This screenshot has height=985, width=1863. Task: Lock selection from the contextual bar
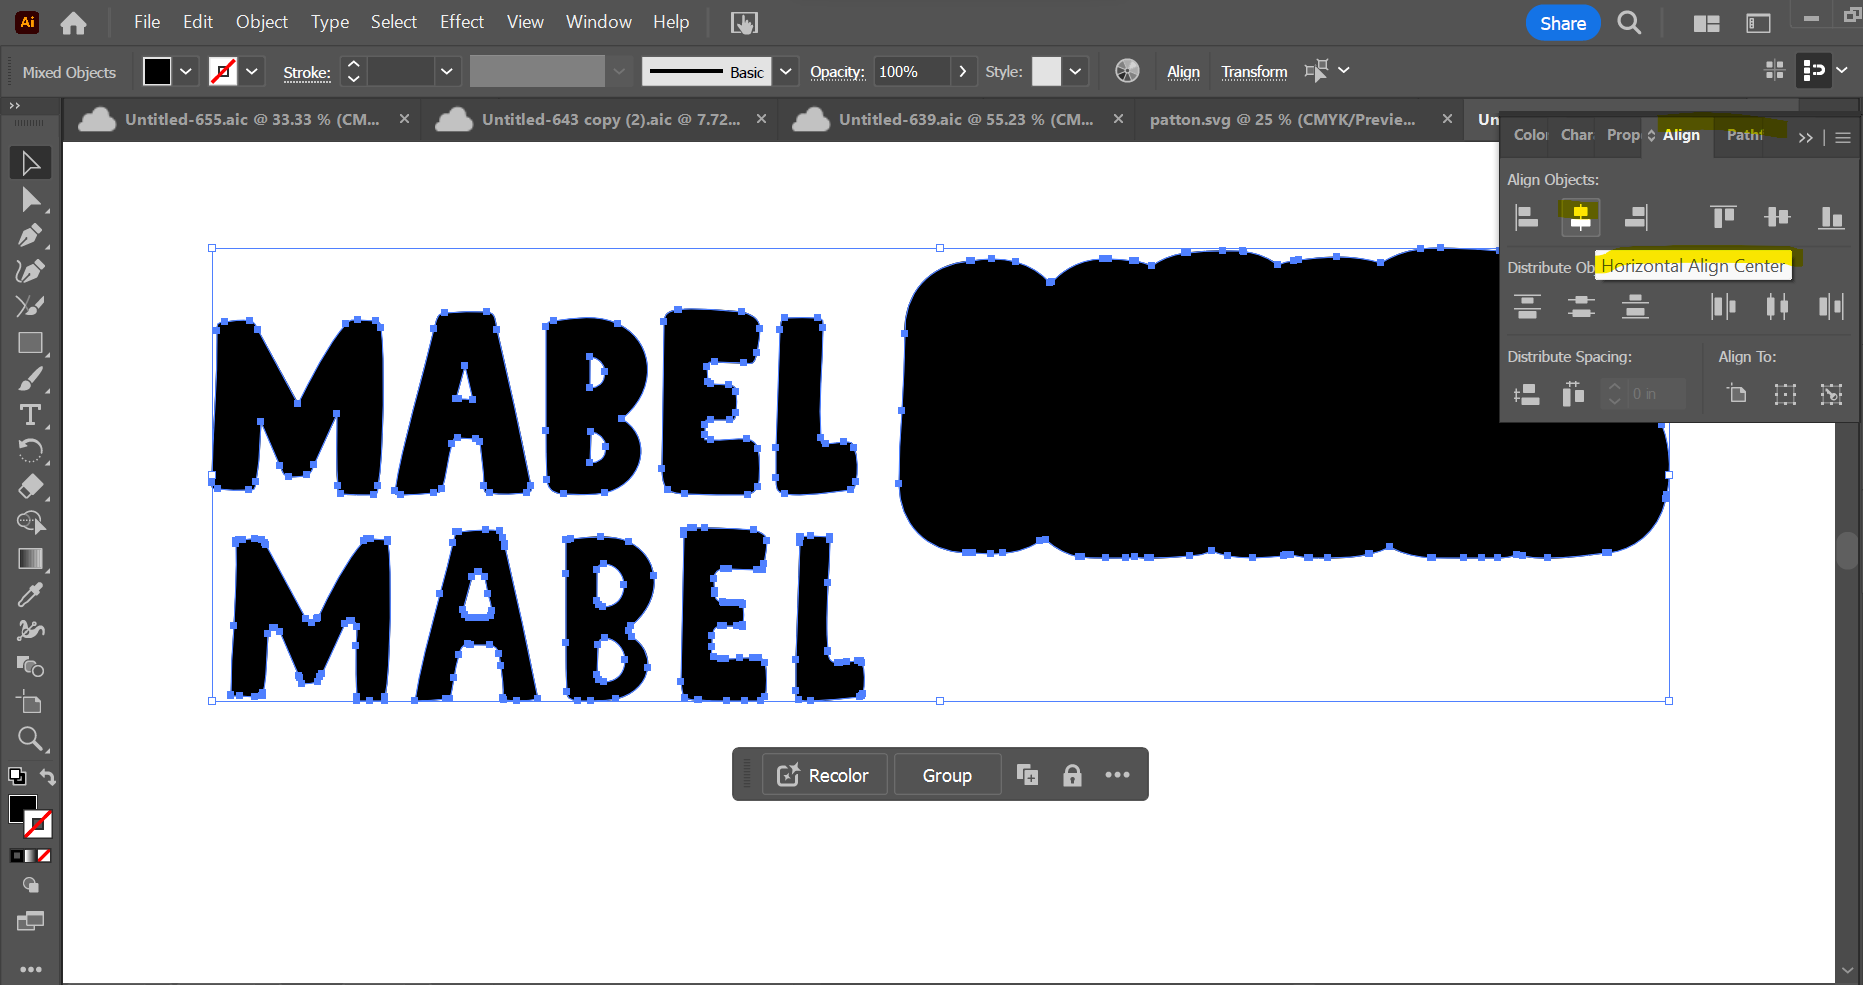coord(1072,775)
